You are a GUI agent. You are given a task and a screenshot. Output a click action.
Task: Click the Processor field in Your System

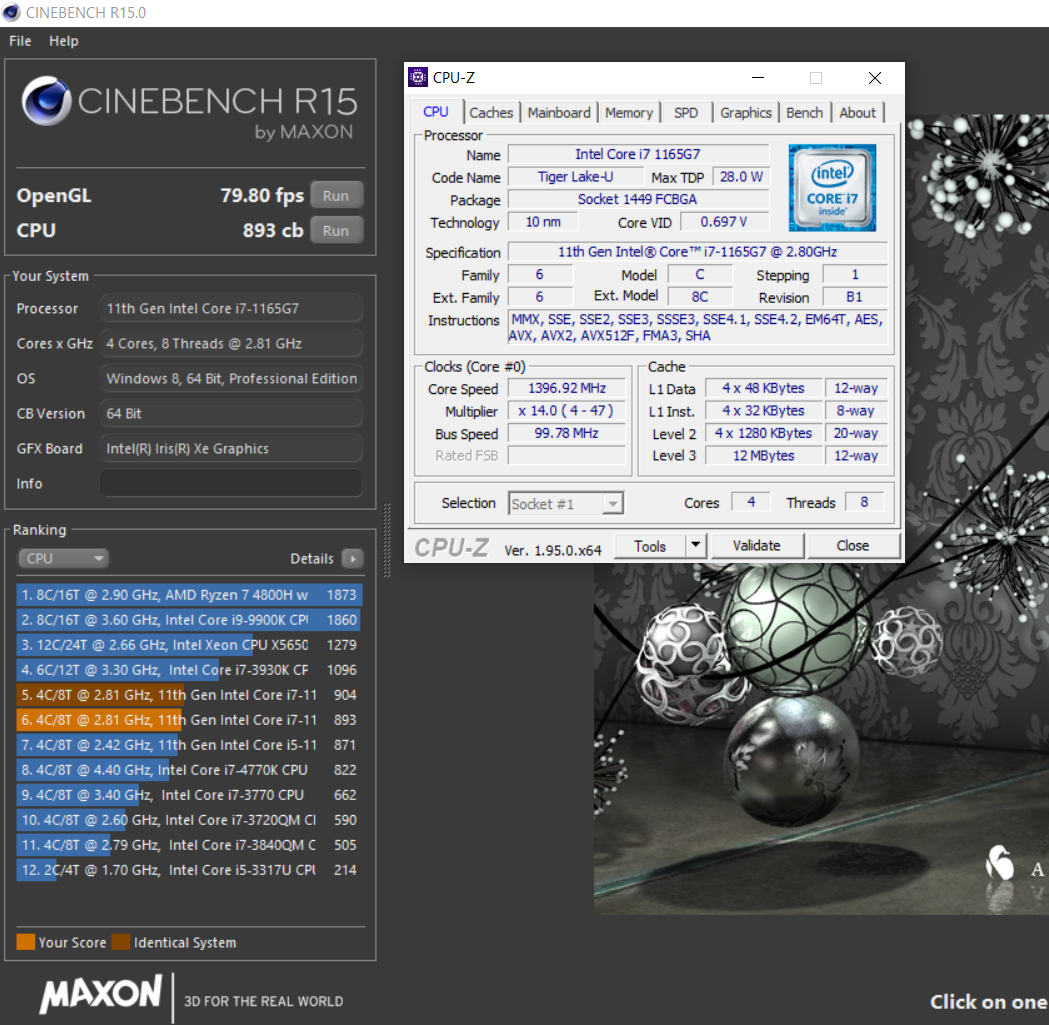tap(231, 308)
